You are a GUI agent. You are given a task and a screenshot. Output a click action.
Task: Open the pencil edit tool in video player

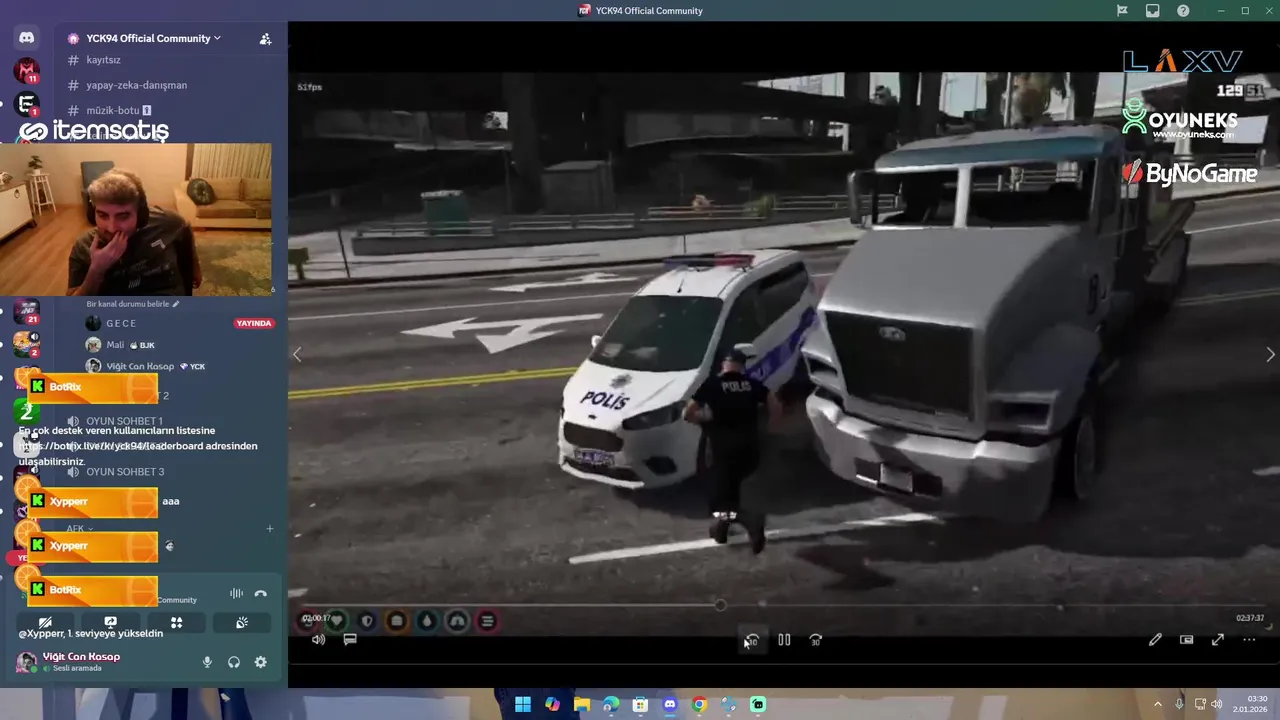point(1155,640)
